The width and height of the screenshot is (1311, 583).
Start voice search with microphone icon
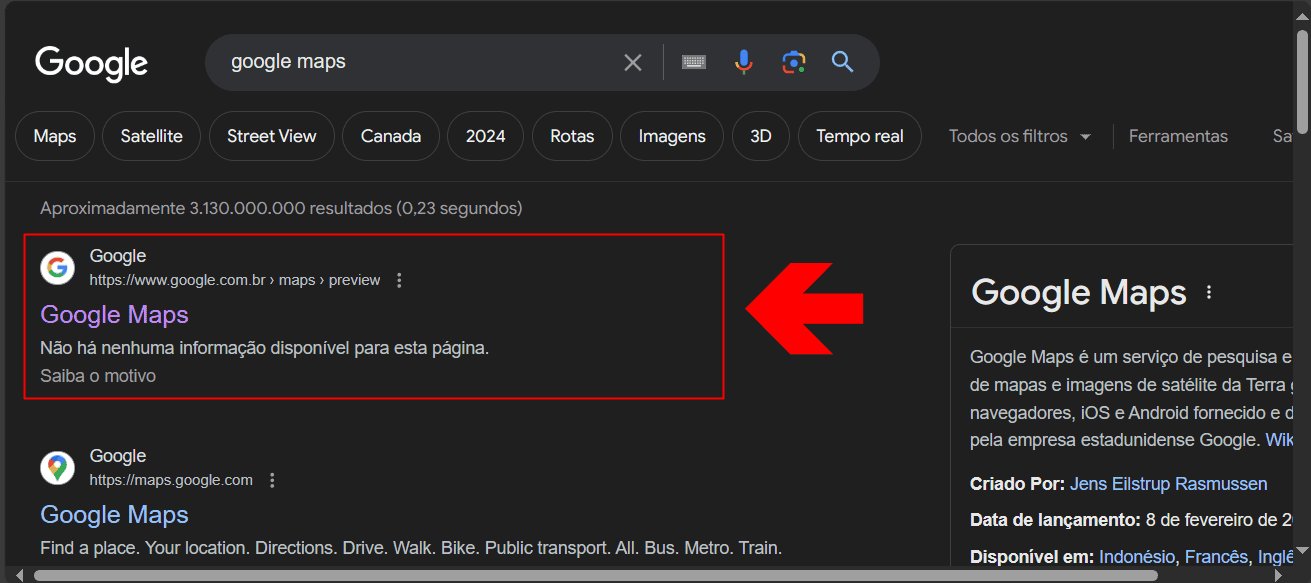pos(743,62)
